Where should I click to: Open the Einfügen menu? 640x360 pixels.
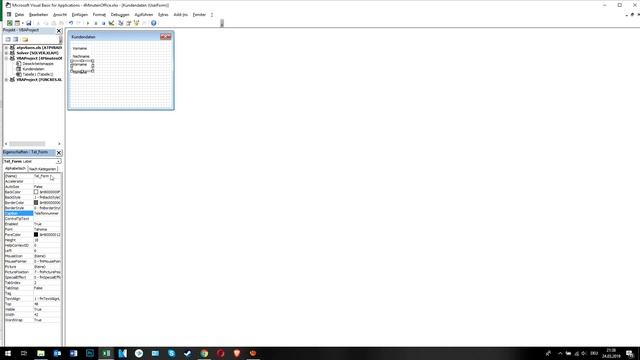point(80,15)
